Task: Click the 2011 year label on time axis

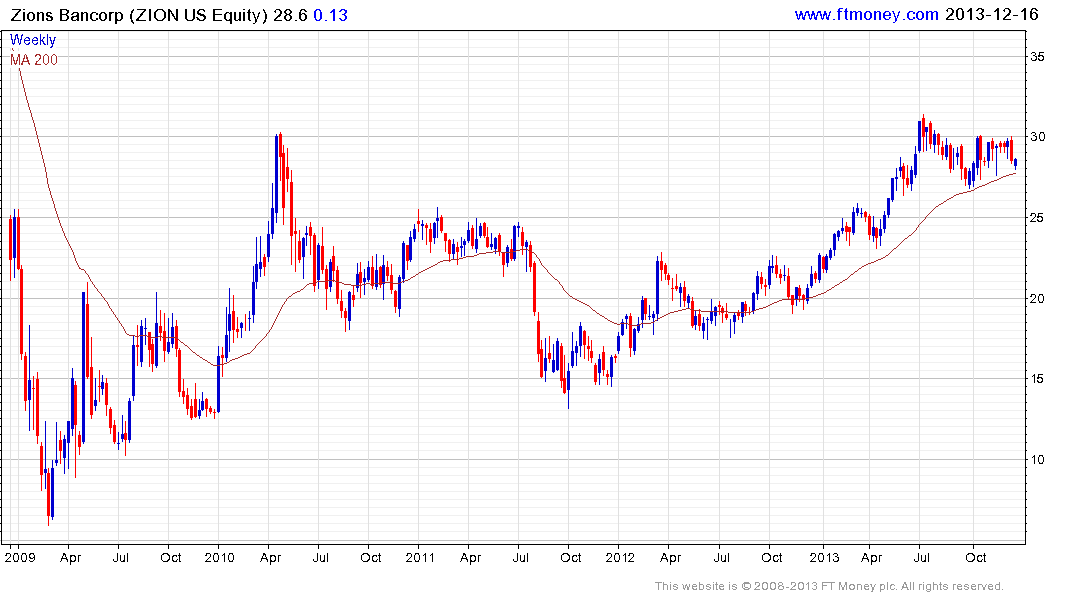Action: pyautogui.click(x=420, y=557)
